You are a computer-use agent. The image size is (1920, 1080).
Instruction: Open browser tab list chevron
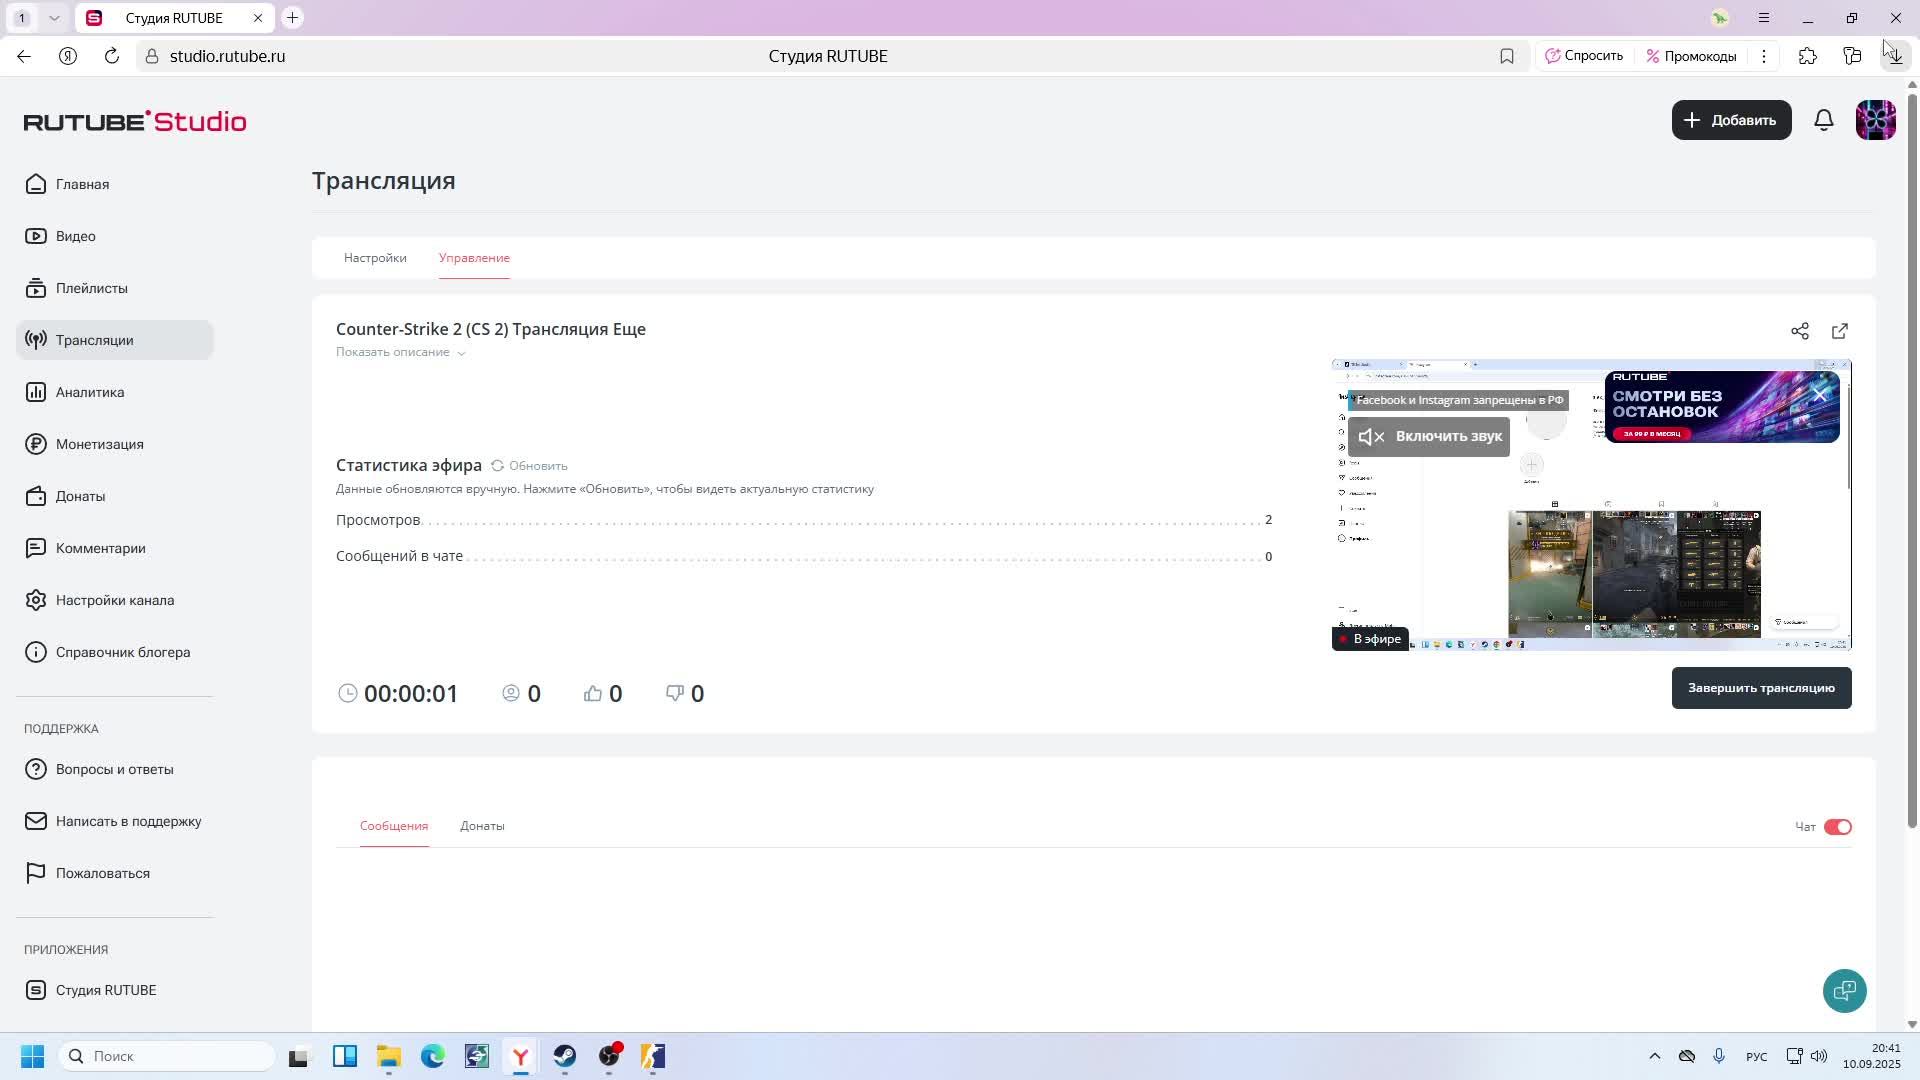click(54, 18)
